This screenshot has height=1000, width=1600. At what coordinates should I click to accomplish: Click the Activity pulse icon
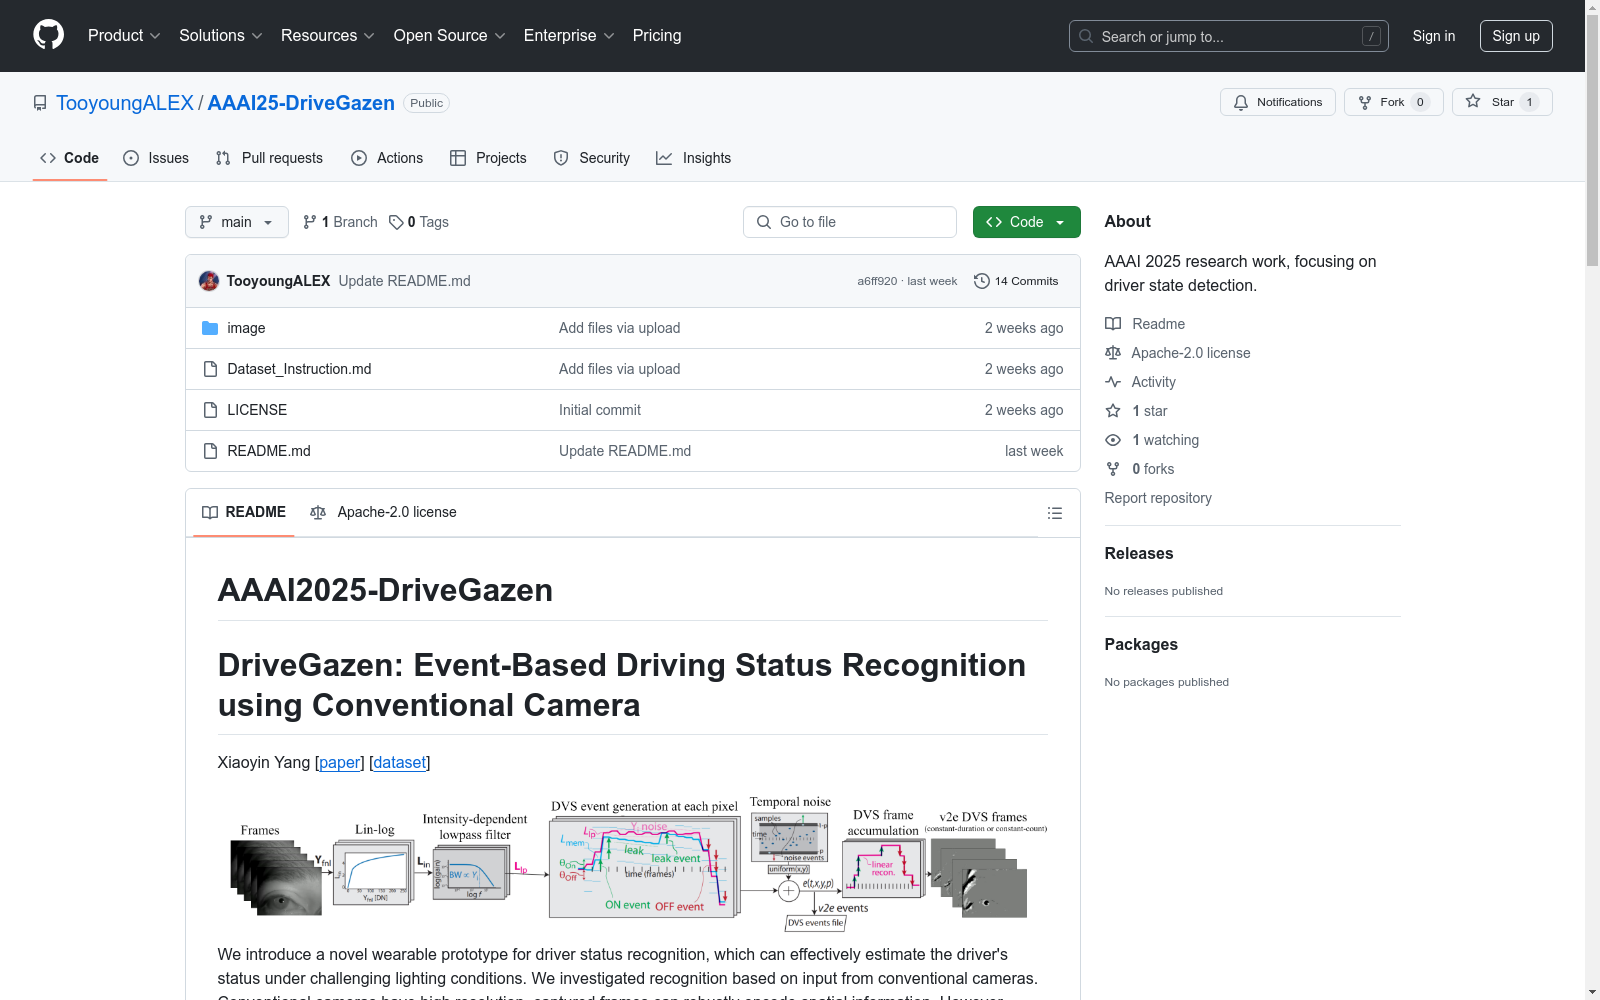point(1113,382)
